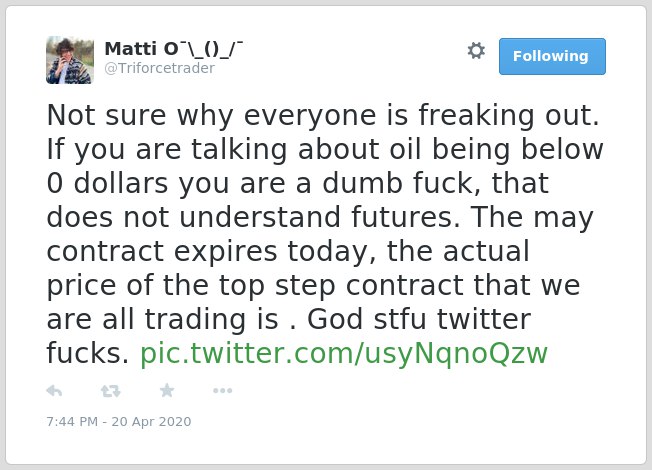Open the Matti O display name profile
Screen dimensions: 652x470
coord(173,49)
